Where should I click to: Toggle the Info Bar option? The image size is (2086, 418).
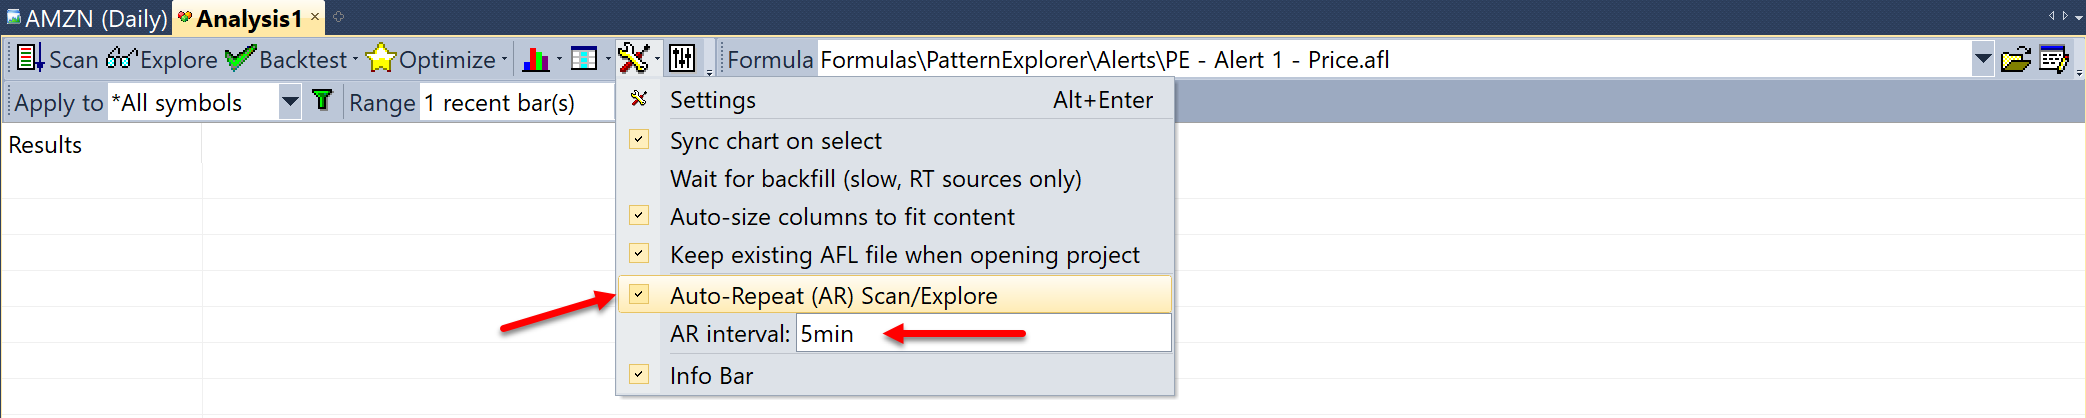pyautogui.click(x=711, y=376)
